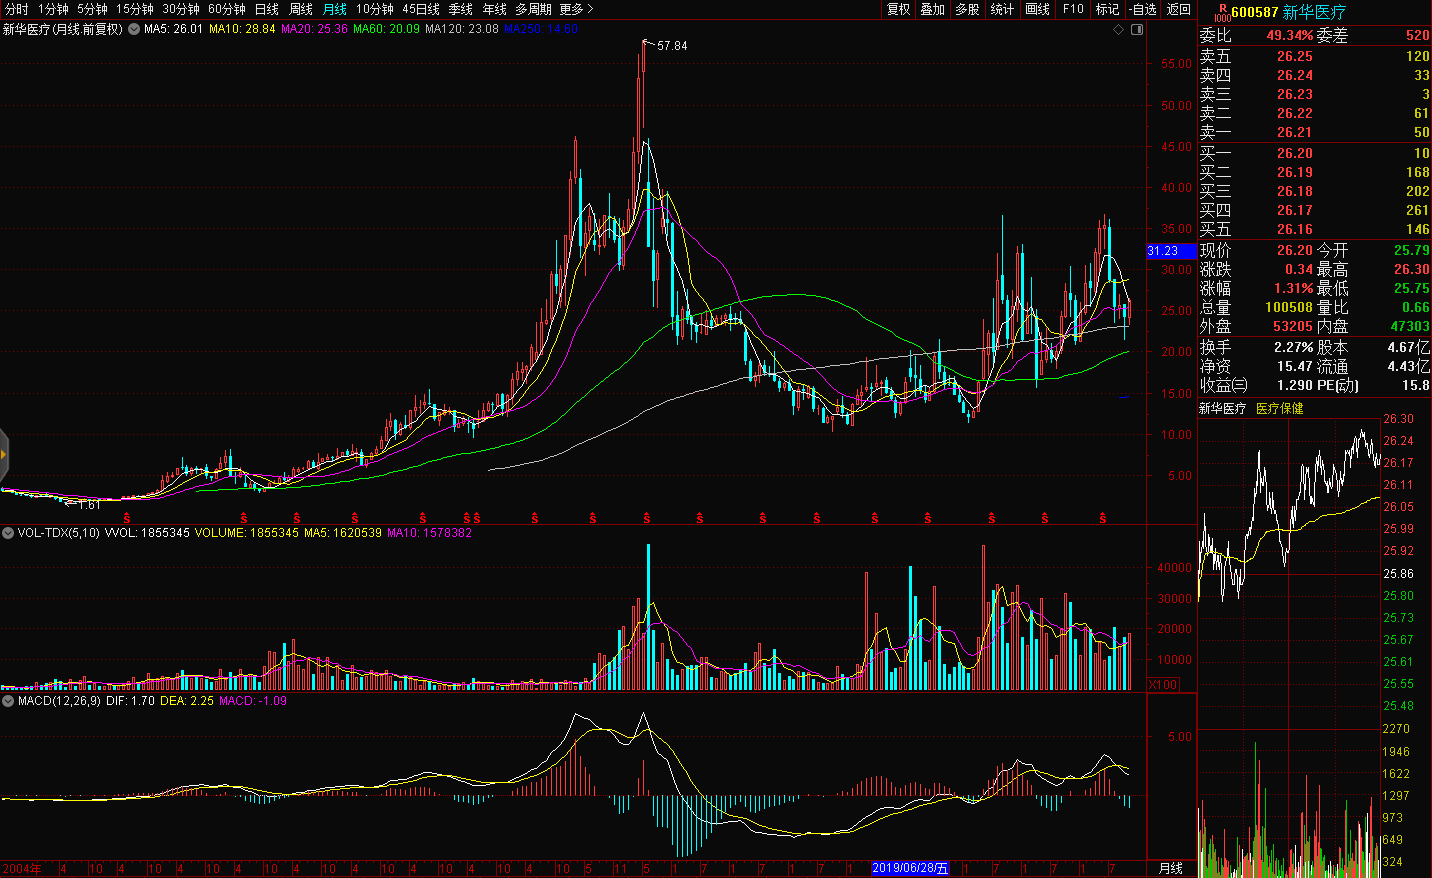Expand the left edge sidebar handle
This screenshot has width=1432, height=878.
click(x=4, y=455)
